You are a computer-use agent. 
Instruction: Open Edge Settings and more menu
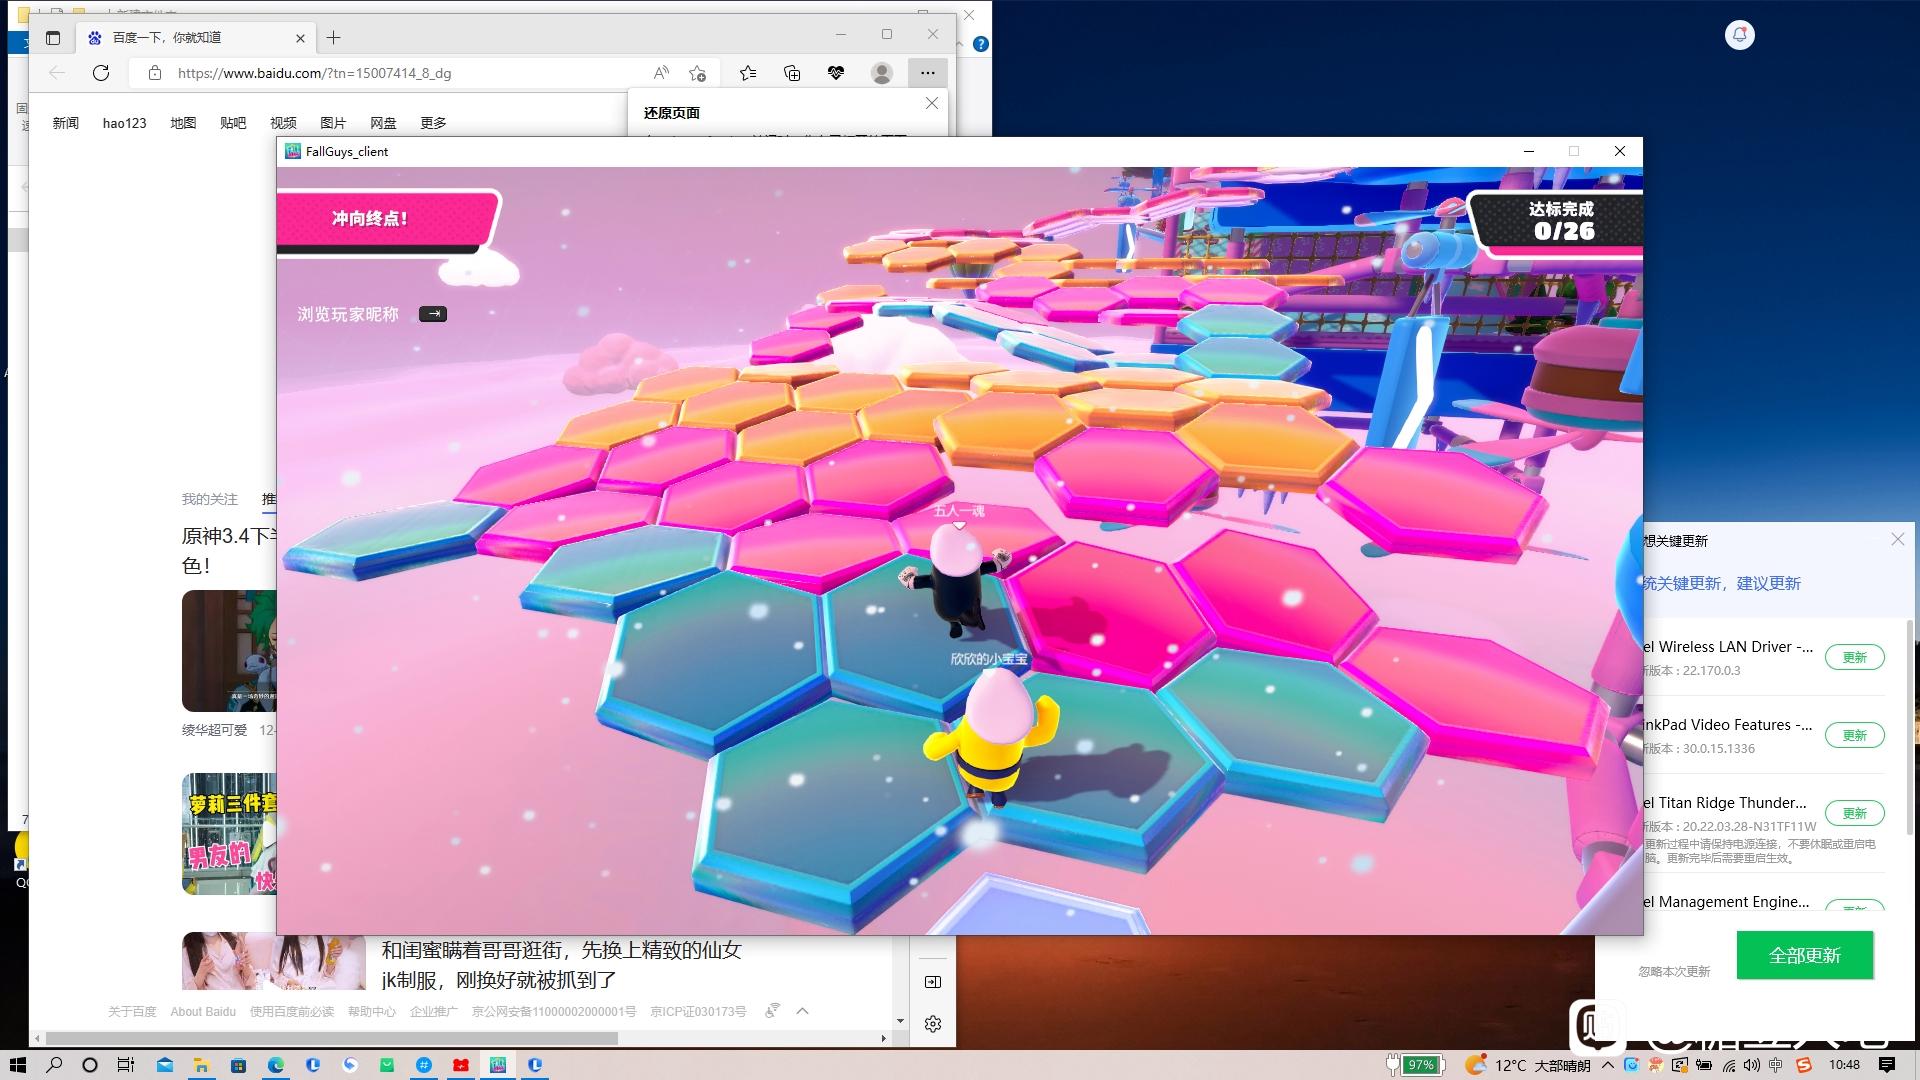tap(928, 73)
